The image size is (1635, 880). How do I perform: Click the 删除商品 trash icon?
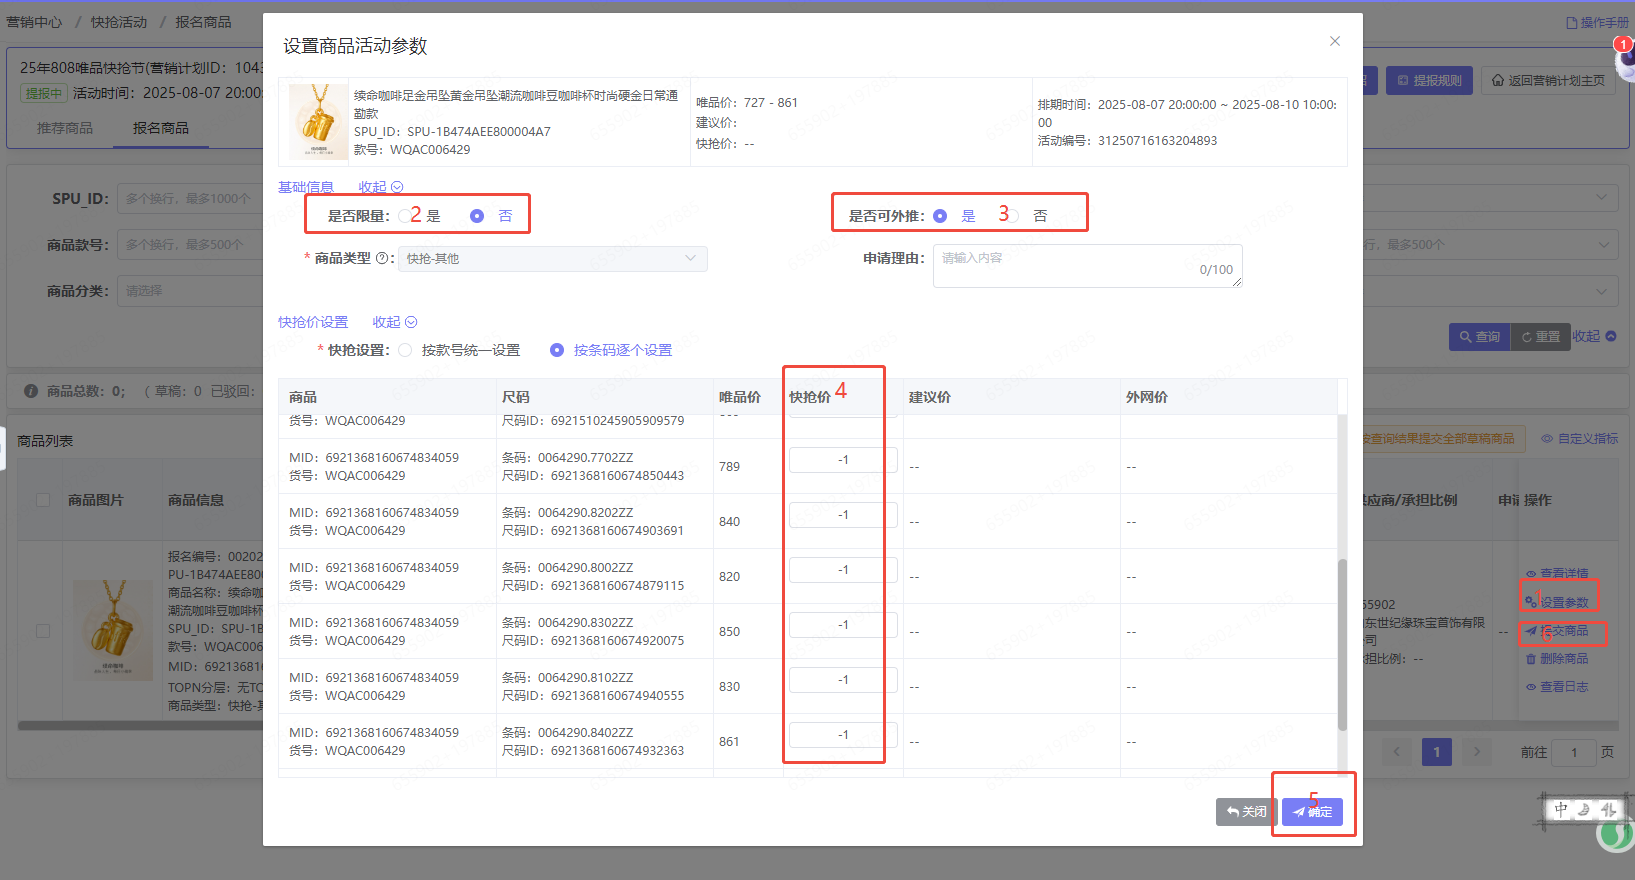click(x=1530, y=659)
